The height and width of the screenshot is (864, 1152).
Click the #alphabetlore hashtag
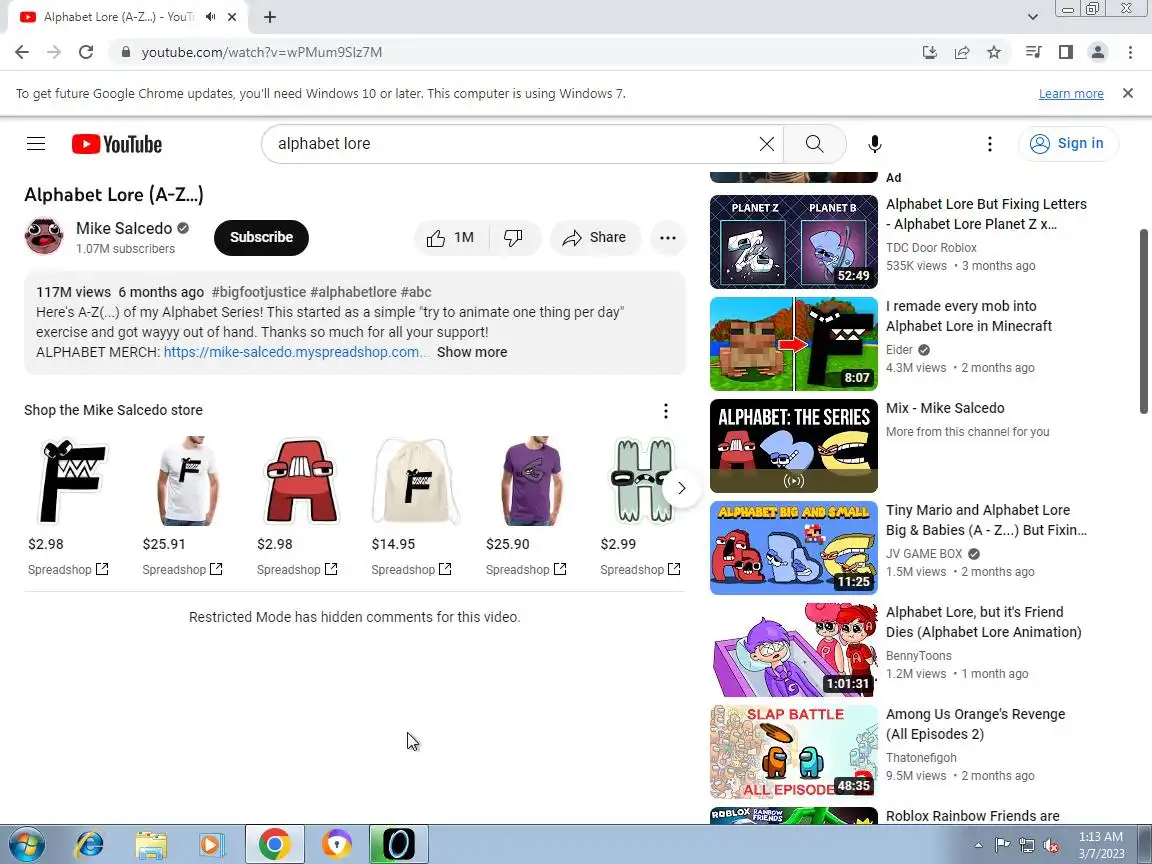[x=353, y=292]
